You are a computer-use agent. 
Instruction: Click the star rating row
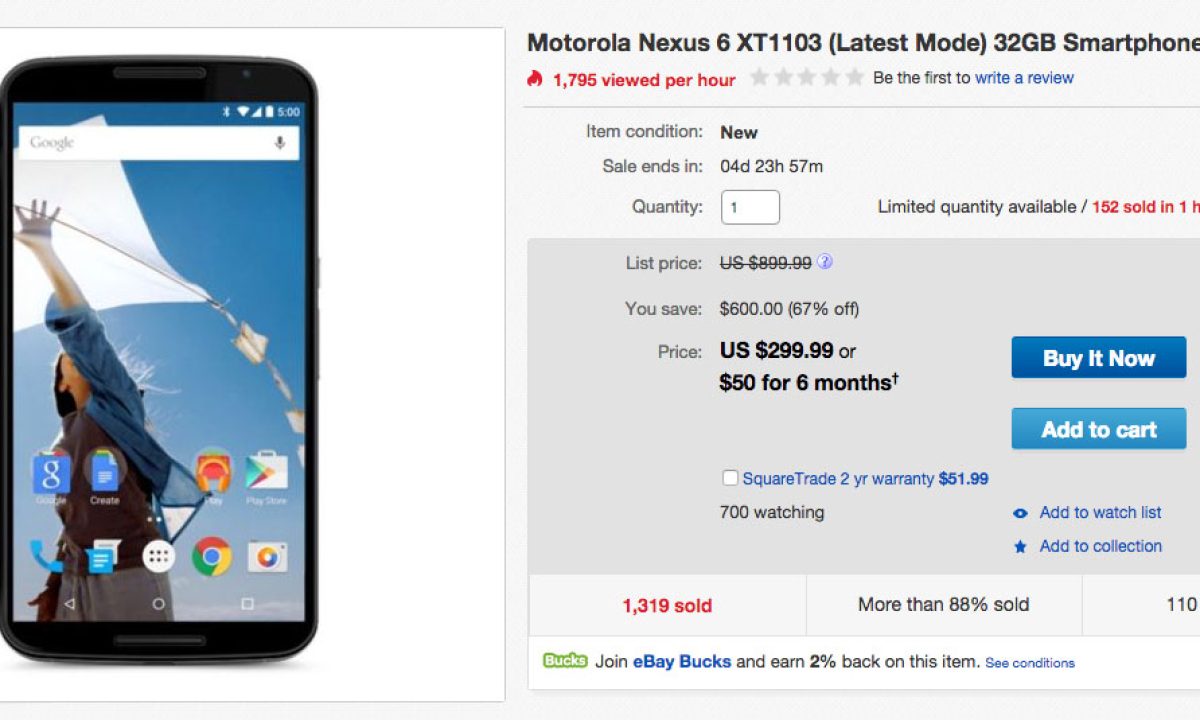(807, 78)
